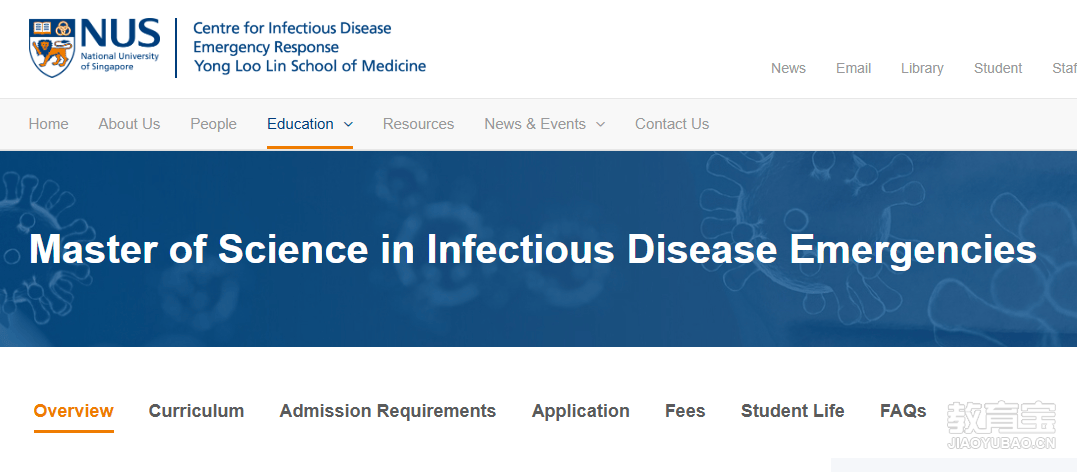The image size is (1077, 472).
Task: Open Contact Us page
Action: pyautogui.click(x=672, y=124)
